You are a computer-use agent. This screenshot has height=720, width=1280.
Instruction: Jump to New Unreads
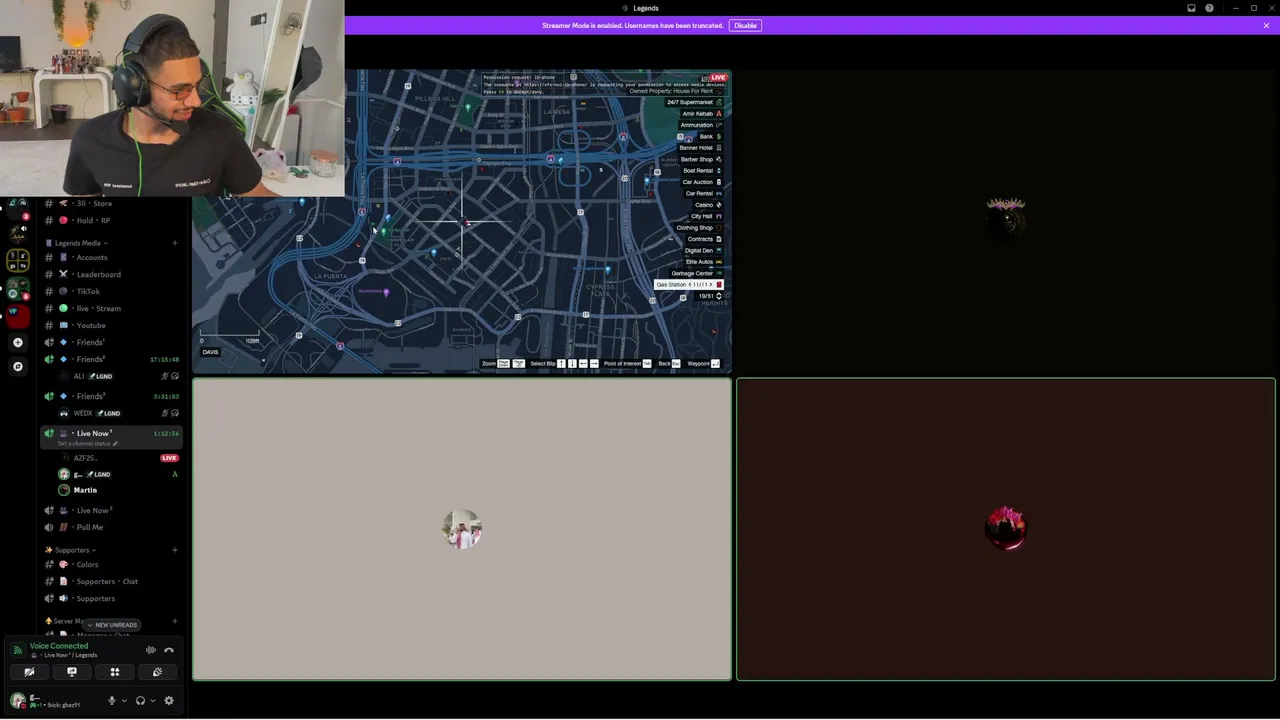point(112,625)
